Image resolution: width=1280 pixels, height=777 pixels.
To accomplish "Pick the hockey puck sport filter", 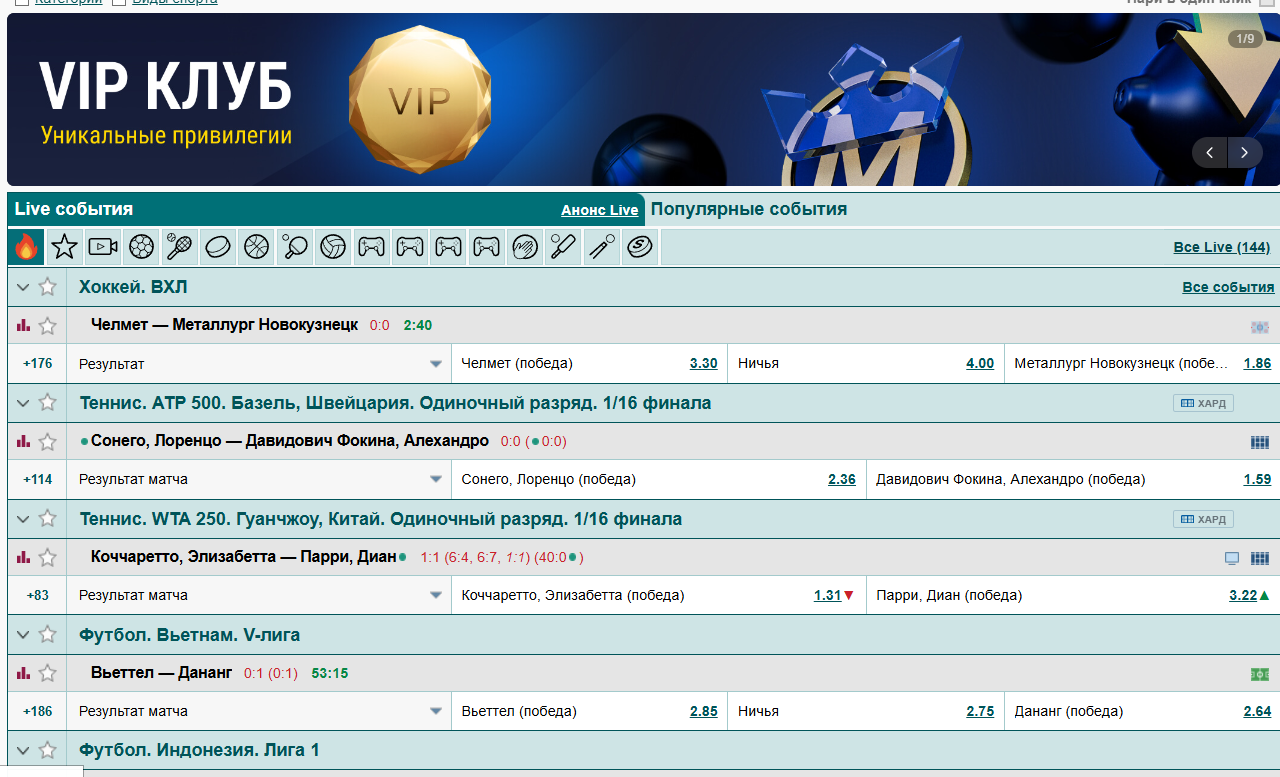I will [218, 246].
